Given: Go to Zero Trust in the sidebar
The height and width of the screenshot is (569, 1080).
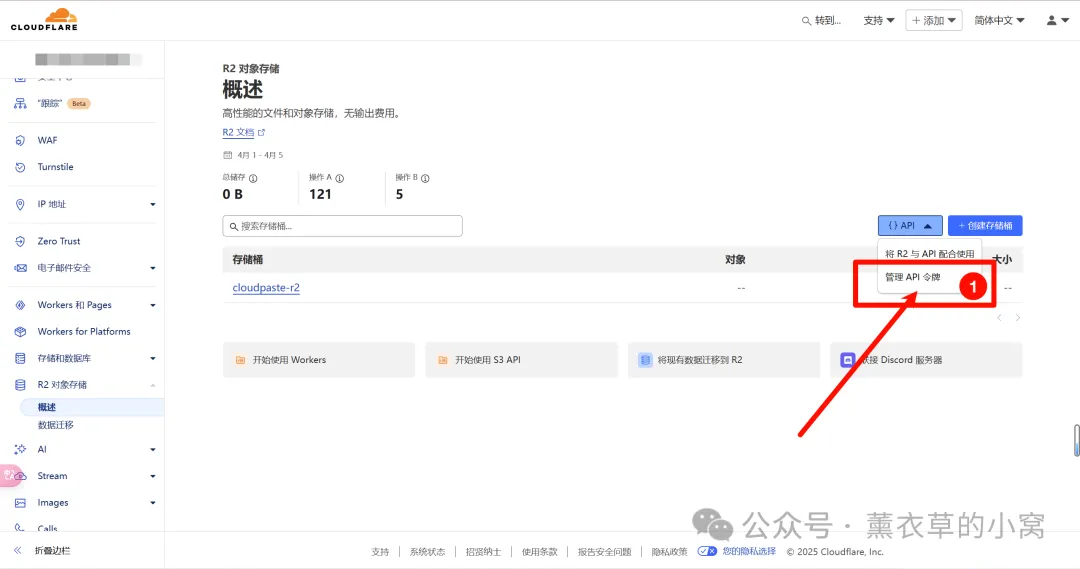Looking at the screenshot, I should coord(59,242).
